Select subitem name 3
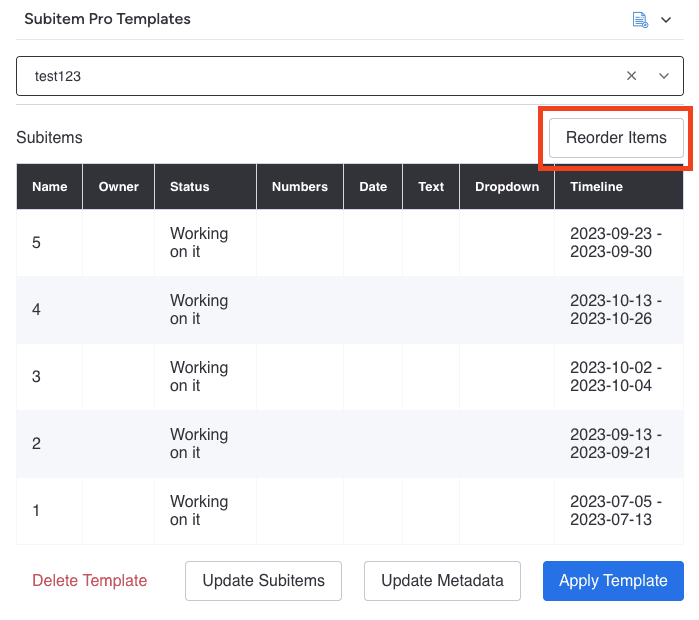Screen dimensions: 699x620 [x=36, y=377]
